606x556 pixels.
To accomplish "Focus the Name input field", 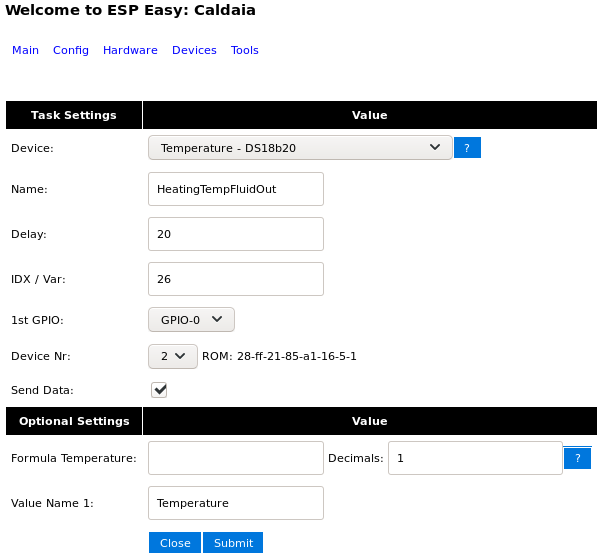I will 236,189.
